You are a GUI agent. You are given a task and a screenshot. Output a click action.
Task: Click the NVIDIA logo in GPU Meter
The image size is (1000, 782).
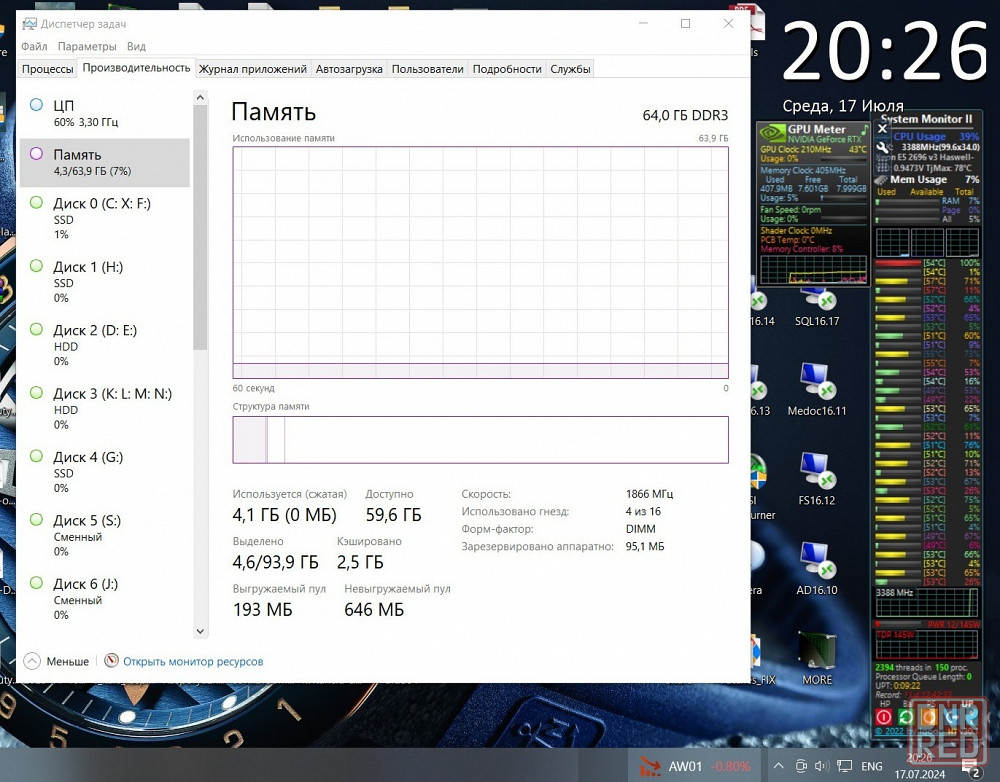772,133
